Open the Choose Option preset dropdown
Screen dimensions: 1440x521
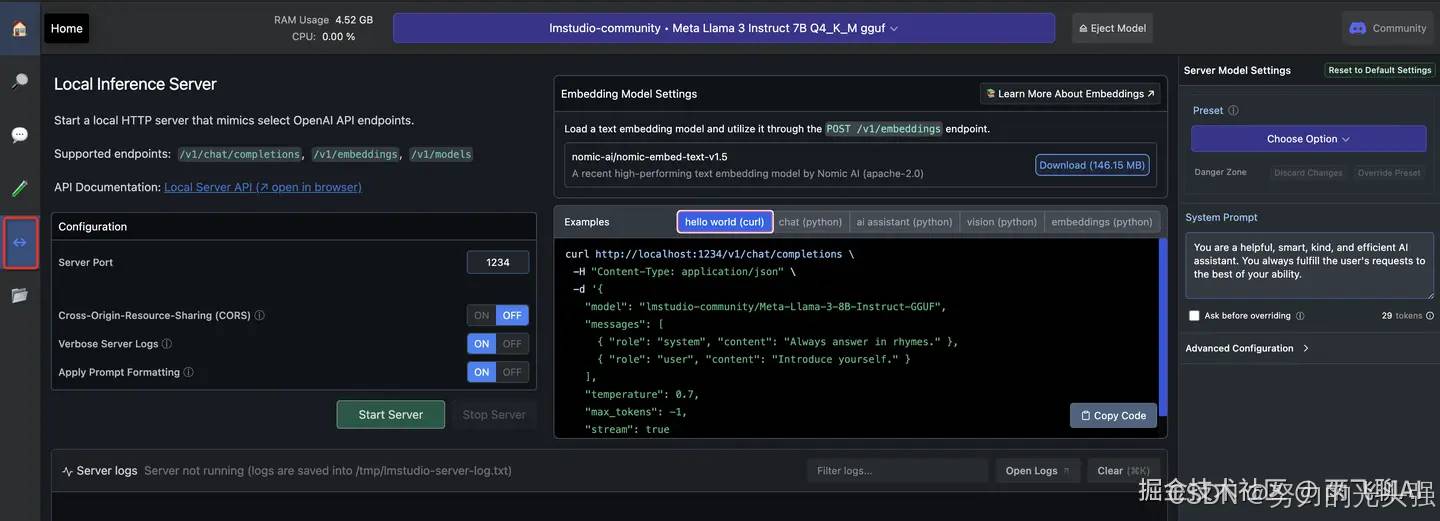click(1308, 139)
